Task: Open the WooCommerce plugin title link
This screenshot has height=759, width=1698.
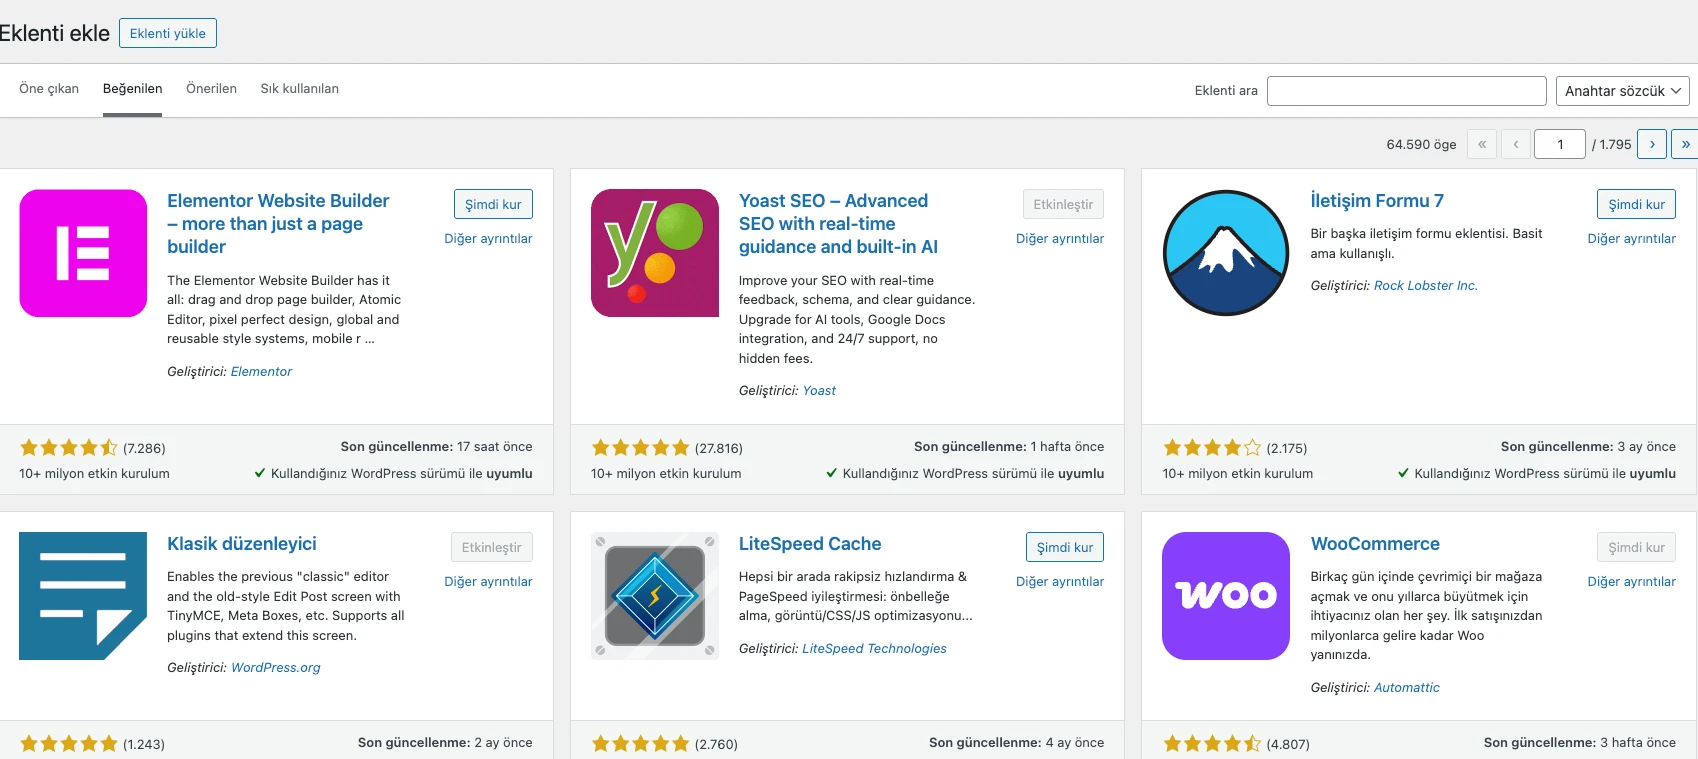Action: 1375,544
